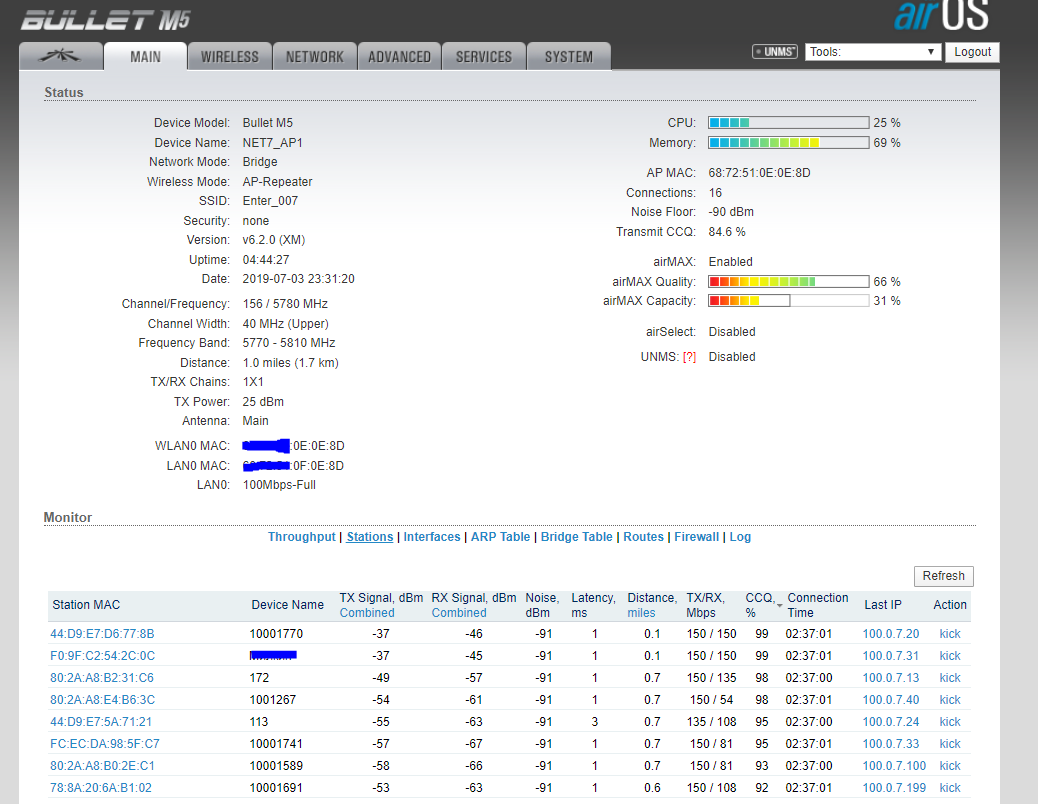The width and height of the screenshot is (1038, 804).
Task: Open the Throughput monitor link
Action: 301,537
